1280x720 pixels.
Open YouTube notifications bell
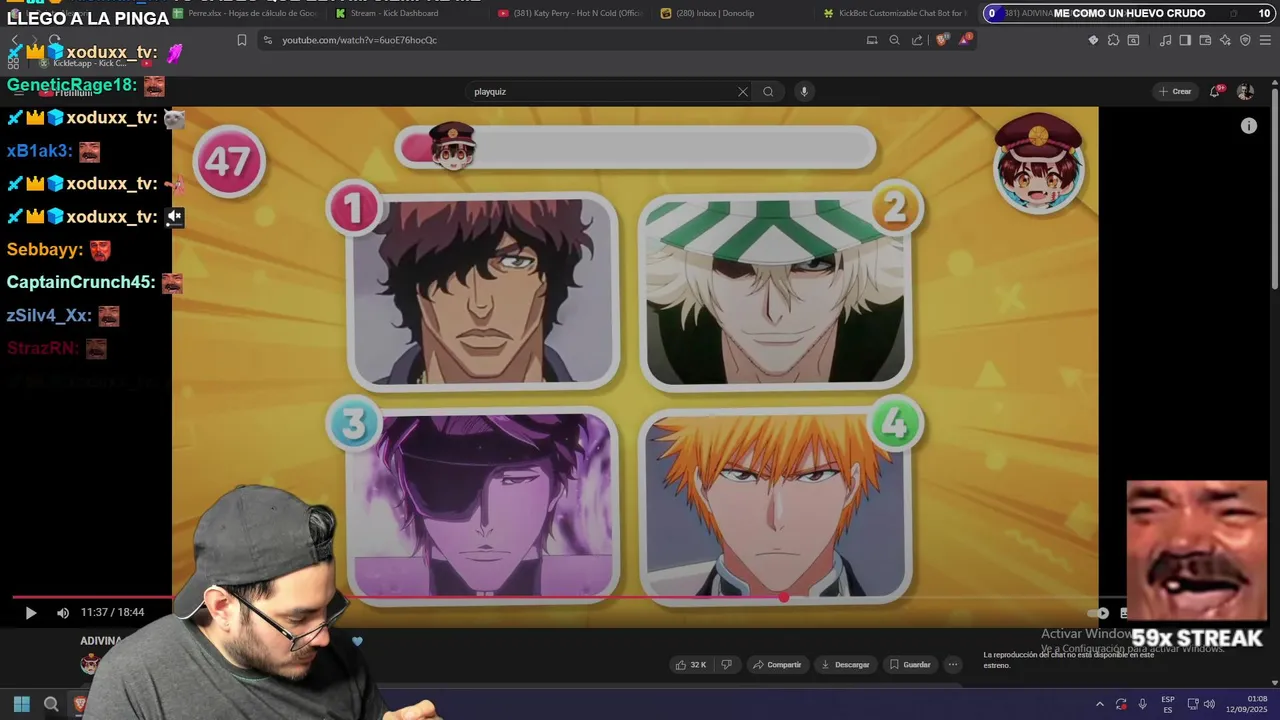tap(1215, 91)
